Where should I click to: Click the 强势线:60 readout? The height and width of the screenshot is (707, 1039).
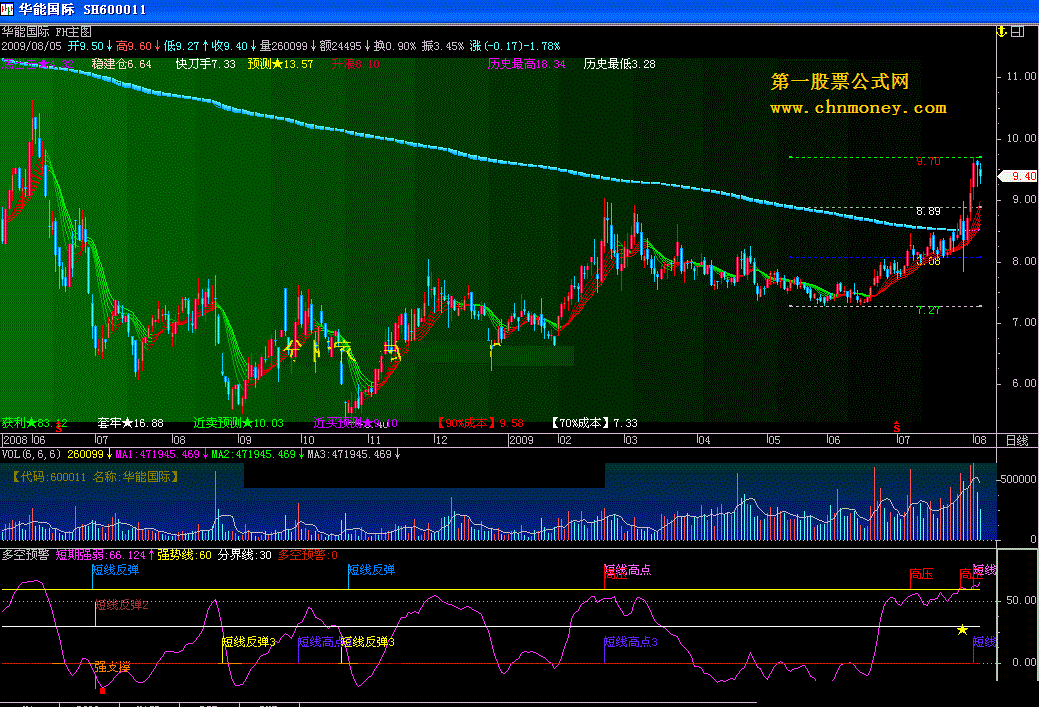[x=184, y=555]
